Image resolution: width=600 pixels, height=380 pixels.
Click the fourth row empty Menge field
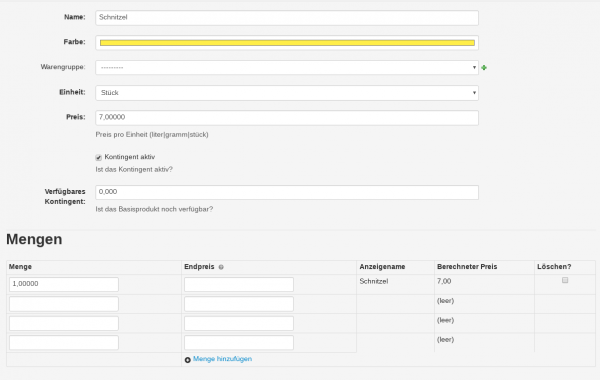tap(64, 342)
